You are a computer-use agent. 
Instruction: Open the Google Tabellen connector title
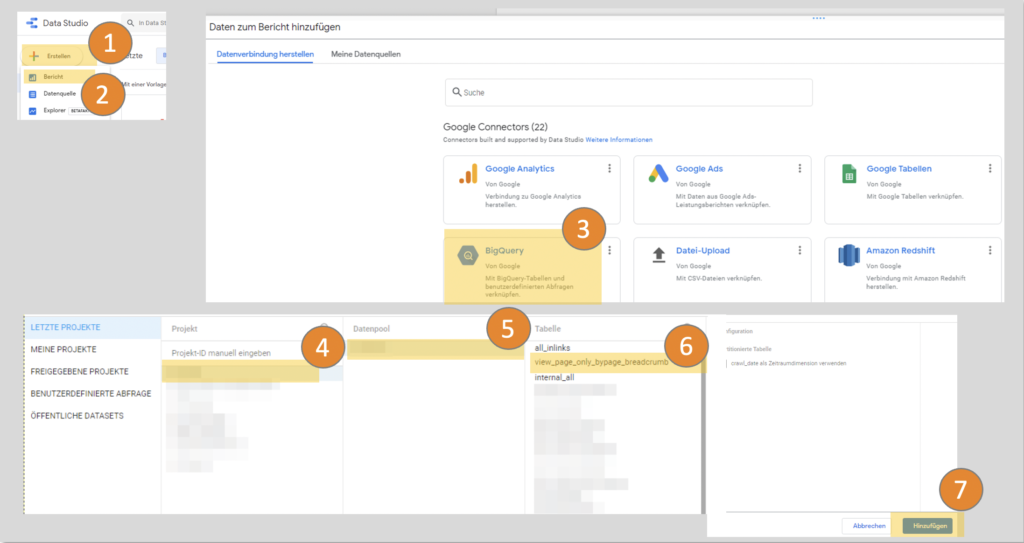click(899, 169)
